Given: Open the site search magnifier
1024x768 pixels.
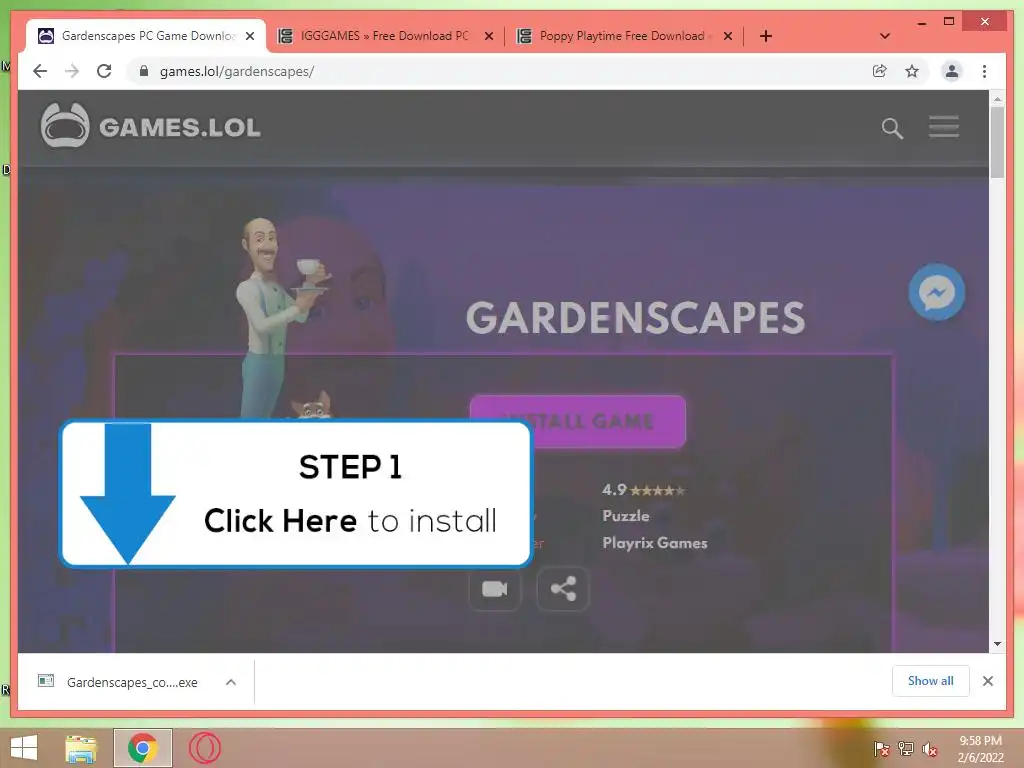Looking at the screenshot, I should point(892,128).
